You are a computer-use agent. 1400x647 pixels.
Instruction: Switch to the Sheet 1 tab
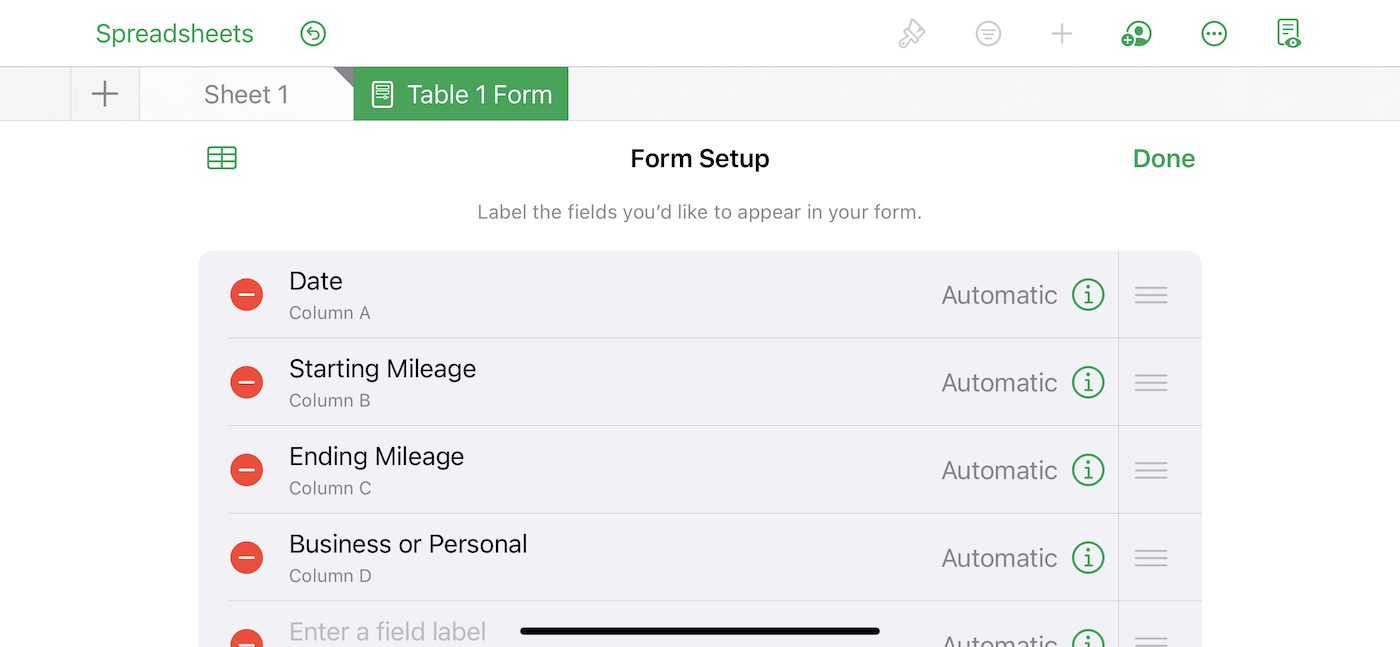[246, 95]
